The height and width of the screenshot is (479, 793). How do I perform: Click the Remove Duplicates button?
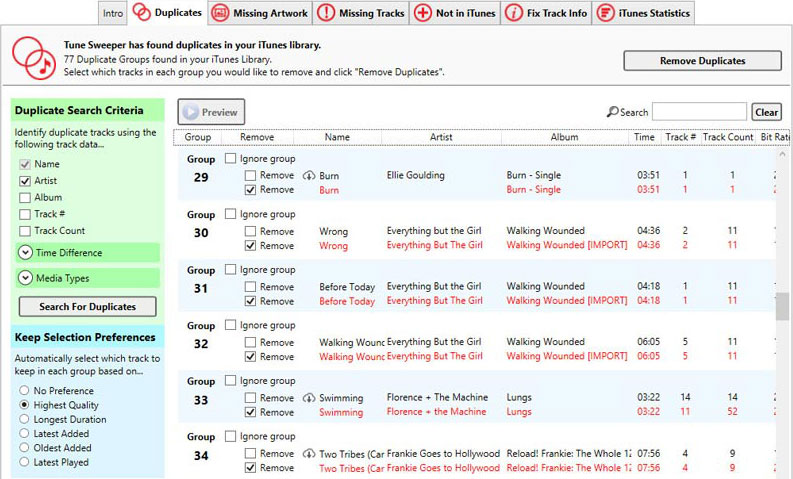coord(702,61)
